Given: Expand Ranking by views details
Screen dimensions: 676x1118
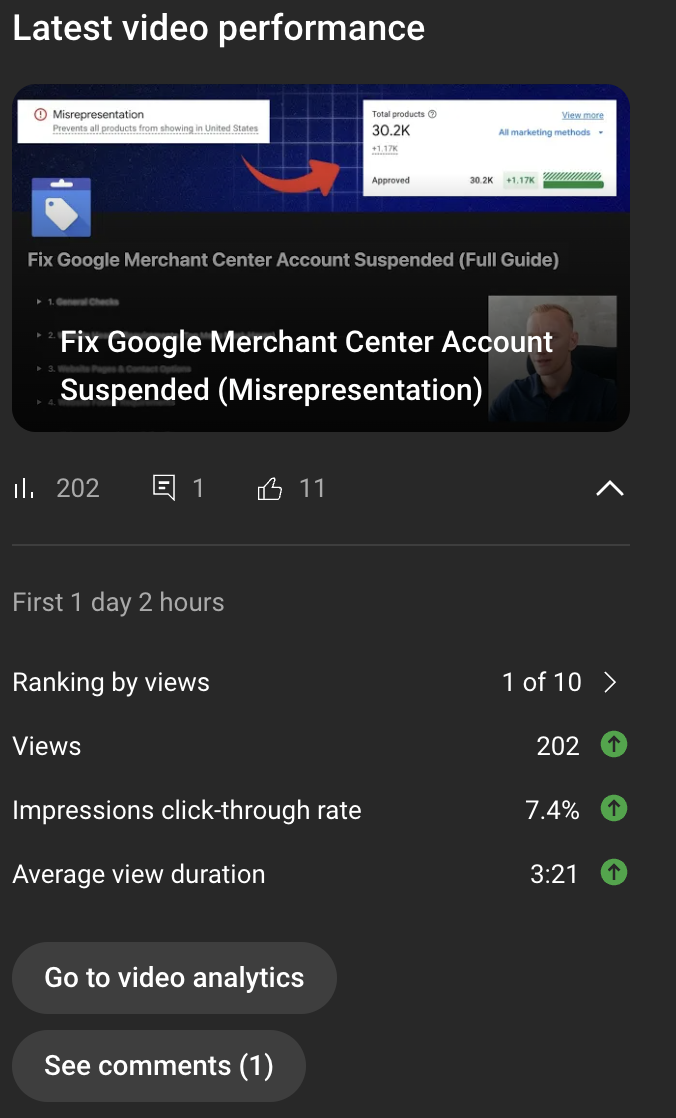Looking at the screenshot, I should point(608,682).
